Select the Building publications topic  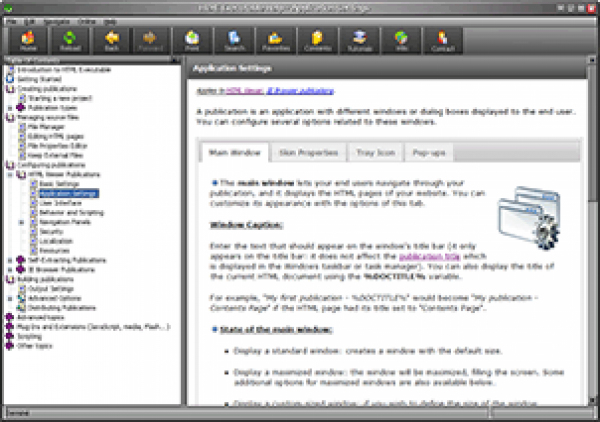(x=45, y=279)
